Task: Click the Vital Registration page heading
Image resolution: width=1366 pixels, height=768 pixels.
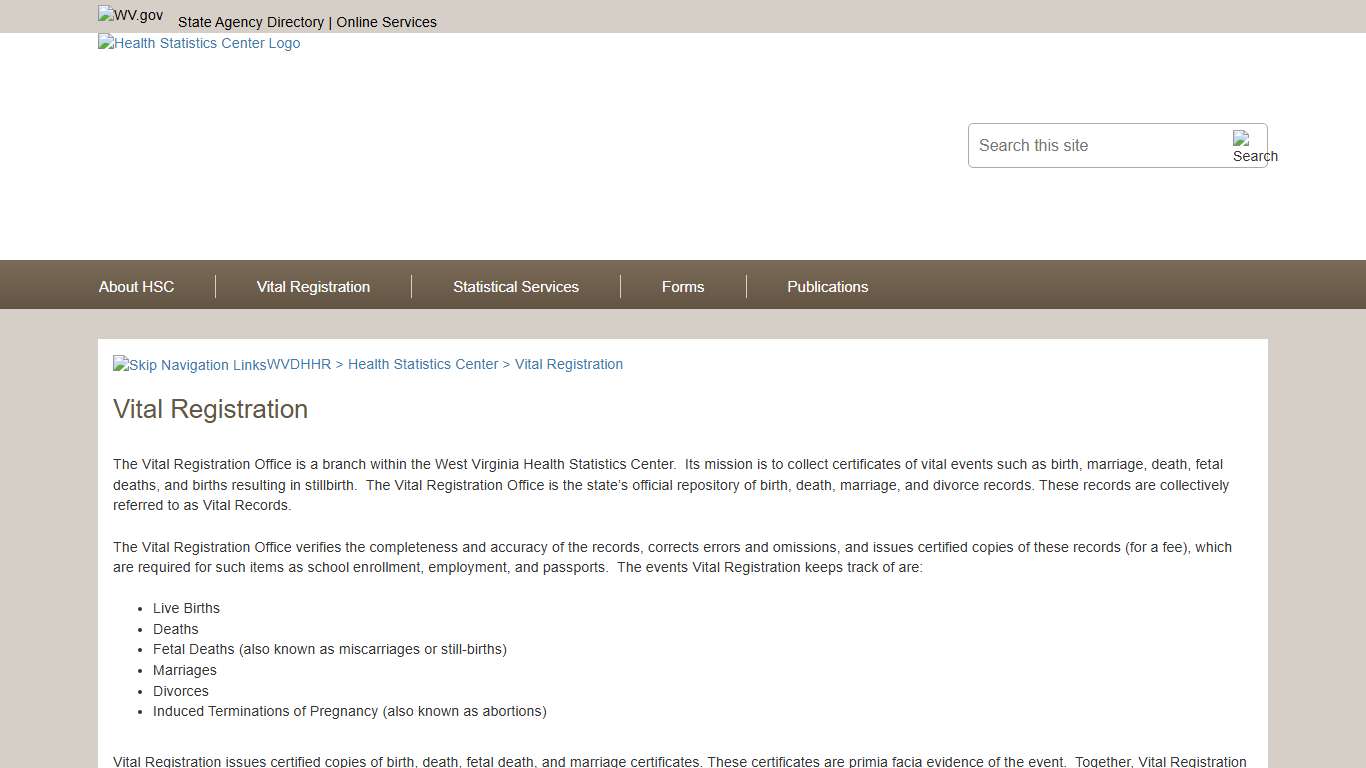Action: 210,409
